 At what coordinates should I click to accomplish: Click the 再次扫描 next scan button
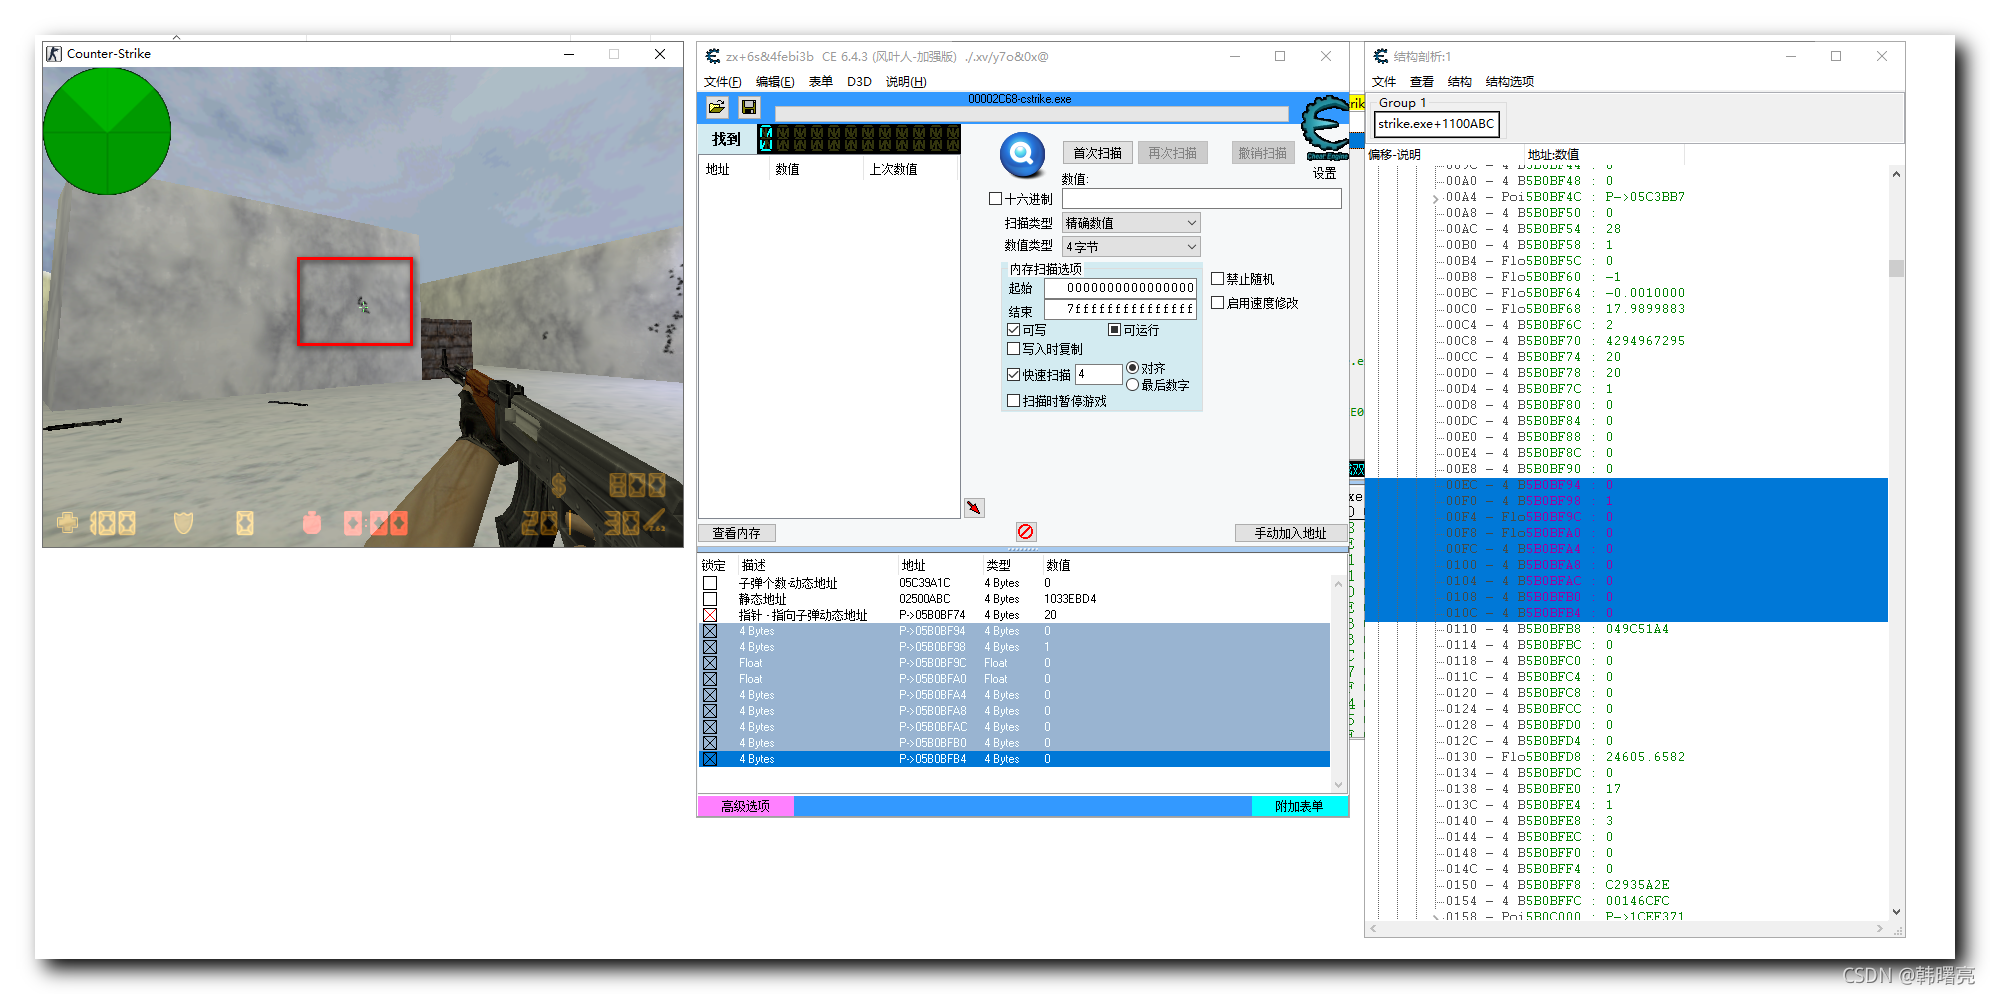coord(1172,153)
